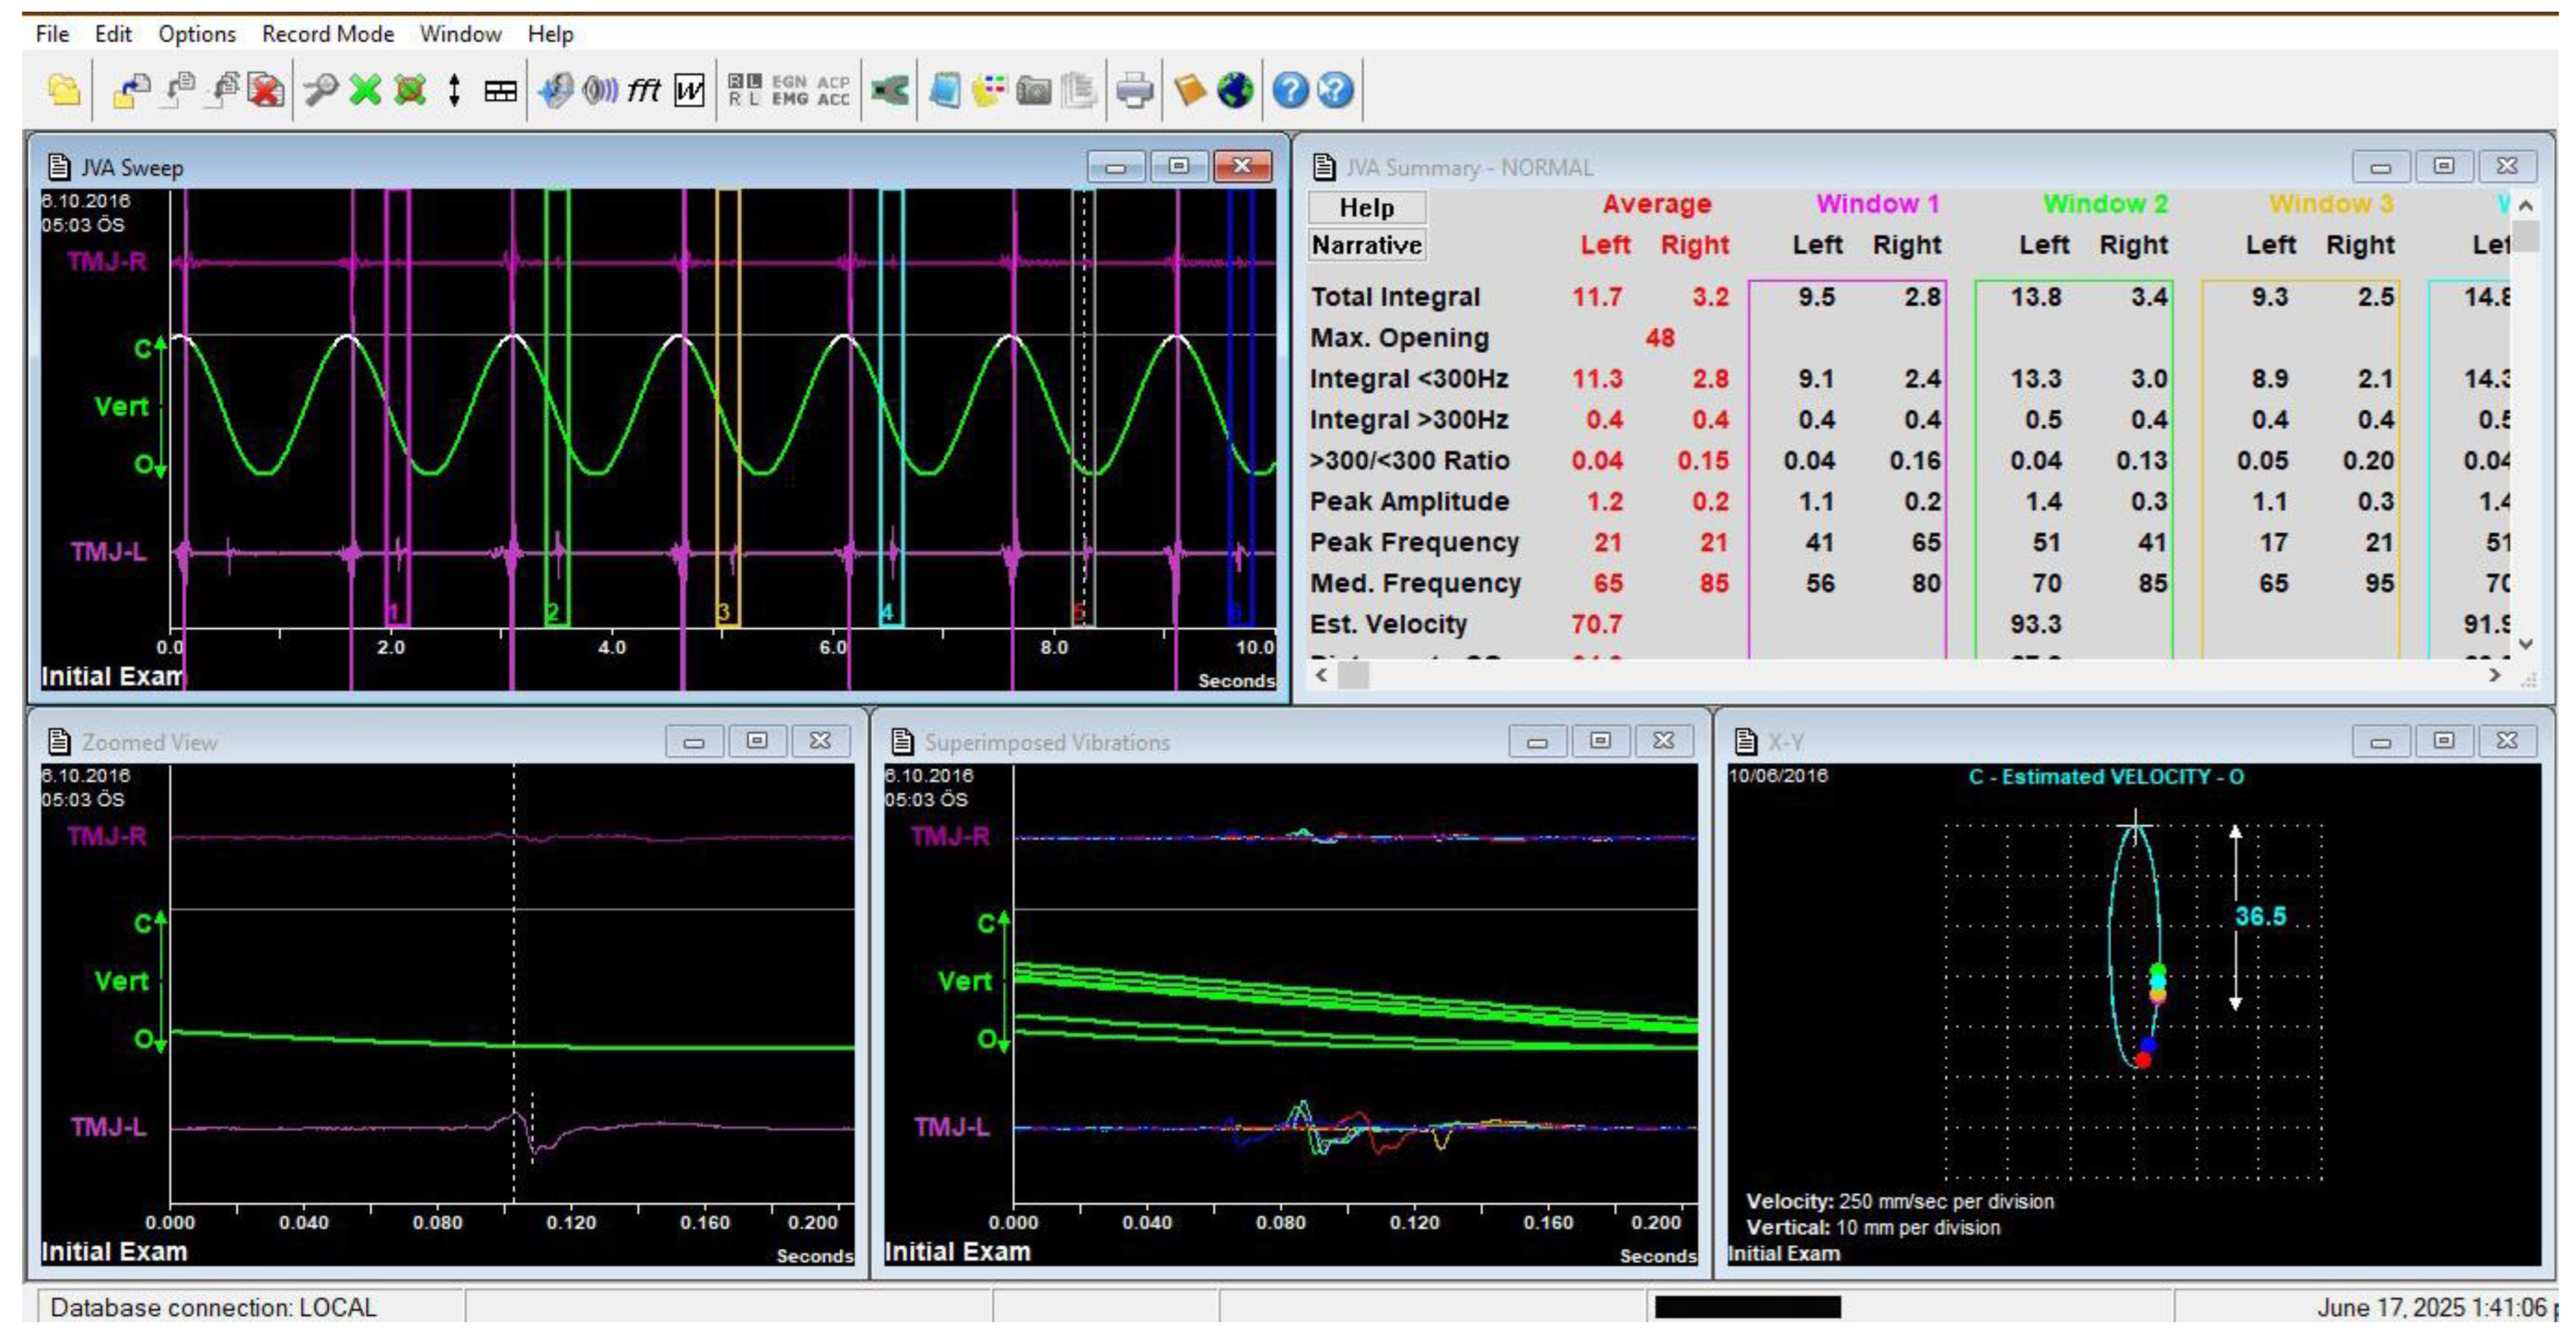The image size is (2576, 1339).
Task: Click the W wavelet toolbar icon
Action: pos(689,91)
